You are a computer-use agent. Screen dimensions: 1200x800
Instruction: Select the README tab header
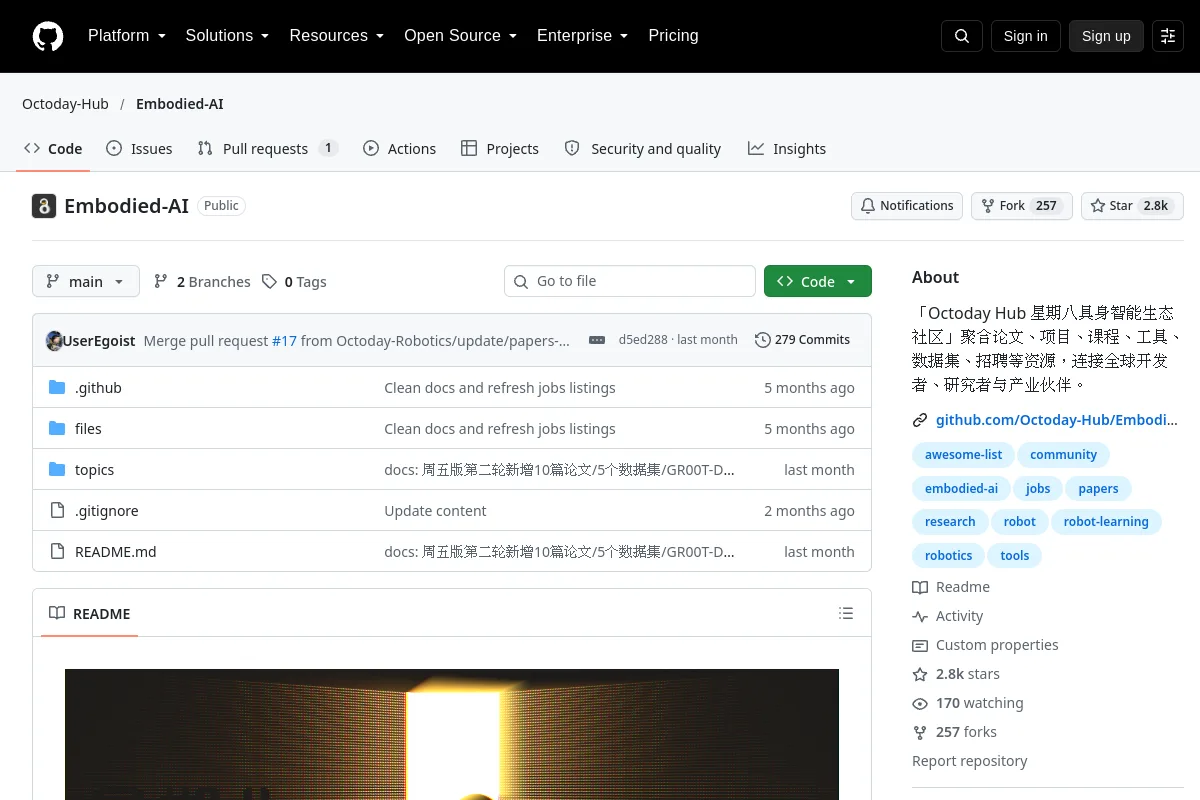click(90, 613)
